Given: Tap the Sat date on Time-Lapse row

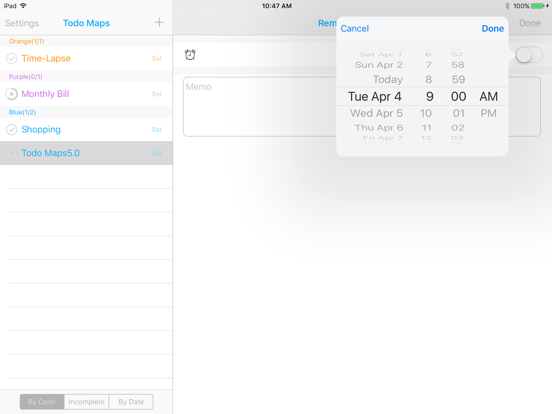Looking at the screenshot, I should (x=157, y=58).
